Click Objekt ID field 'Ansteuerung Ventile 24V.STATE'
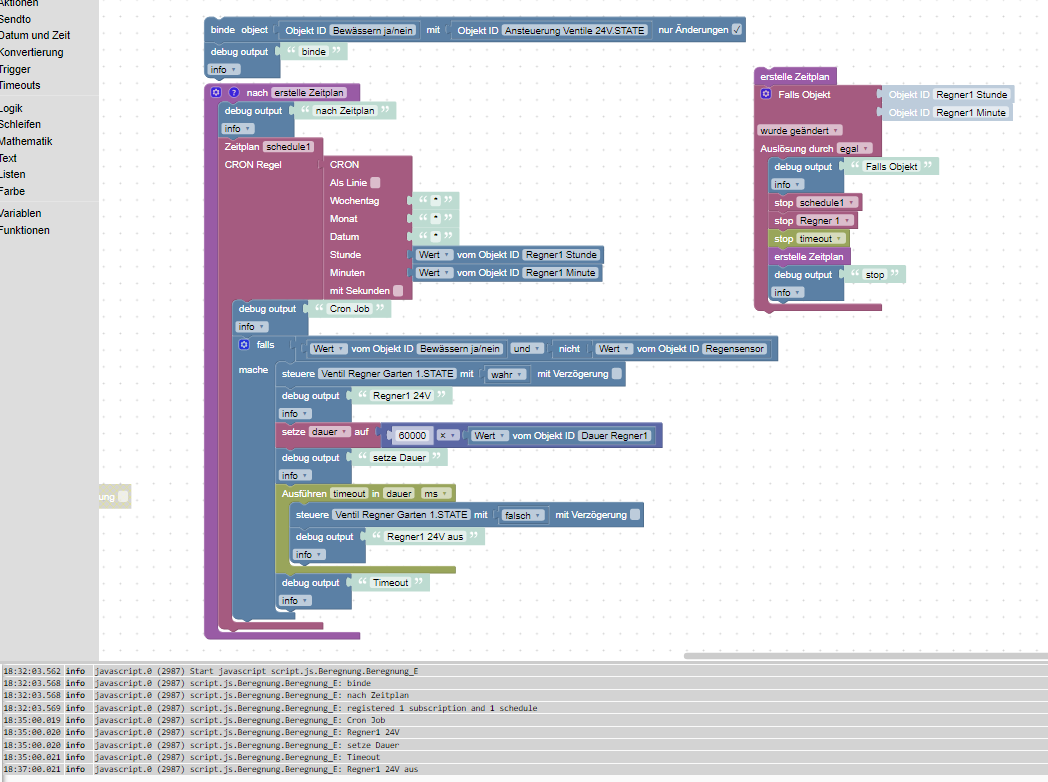This screenshot has height=782, width=1048. (x=574, y=30)
